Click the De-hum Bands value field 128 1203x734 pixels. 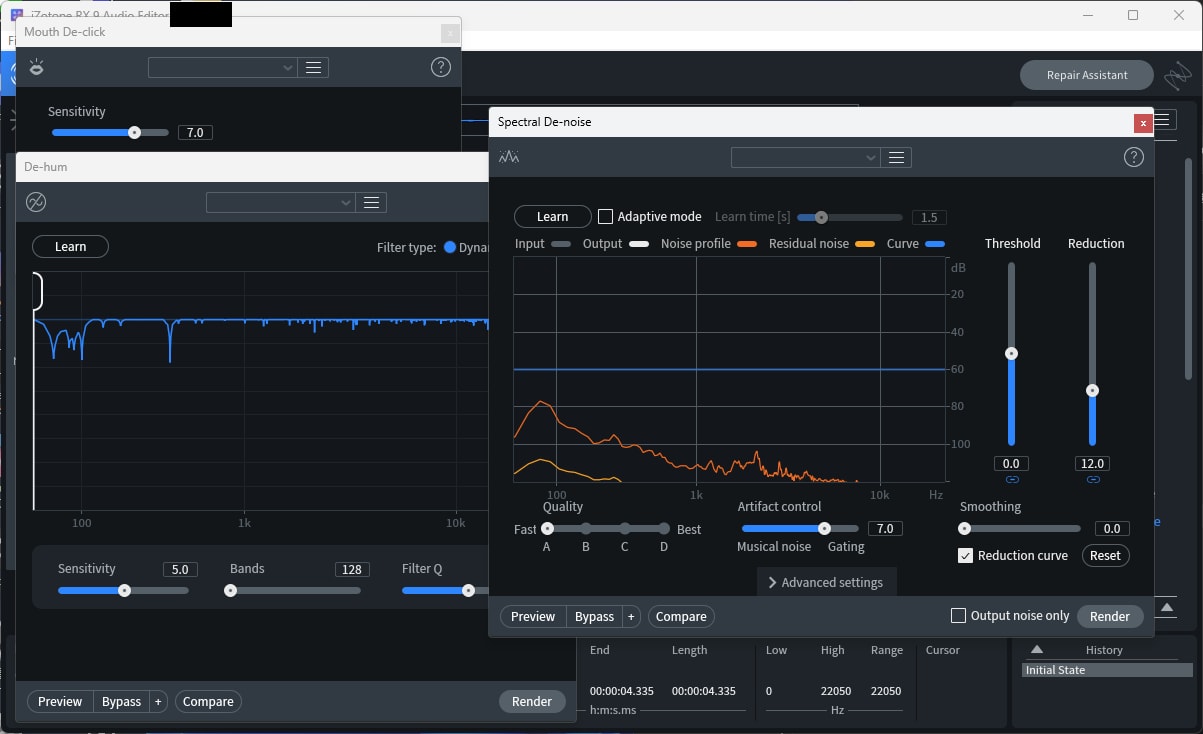coord(352,569)
